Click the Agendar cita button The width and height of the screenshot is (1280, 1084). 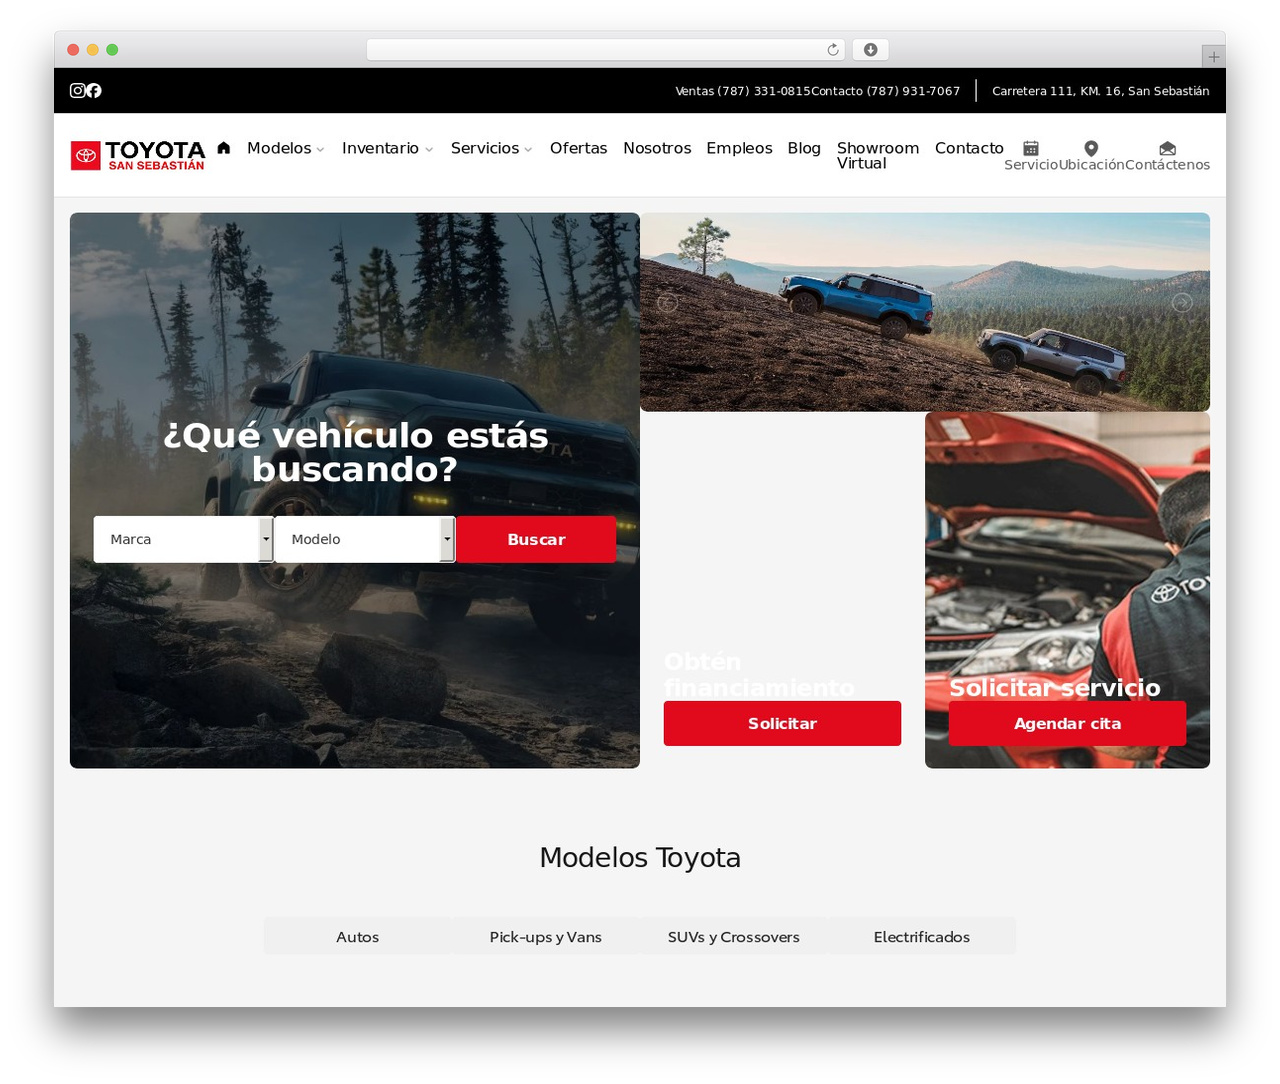(1067, 723)
